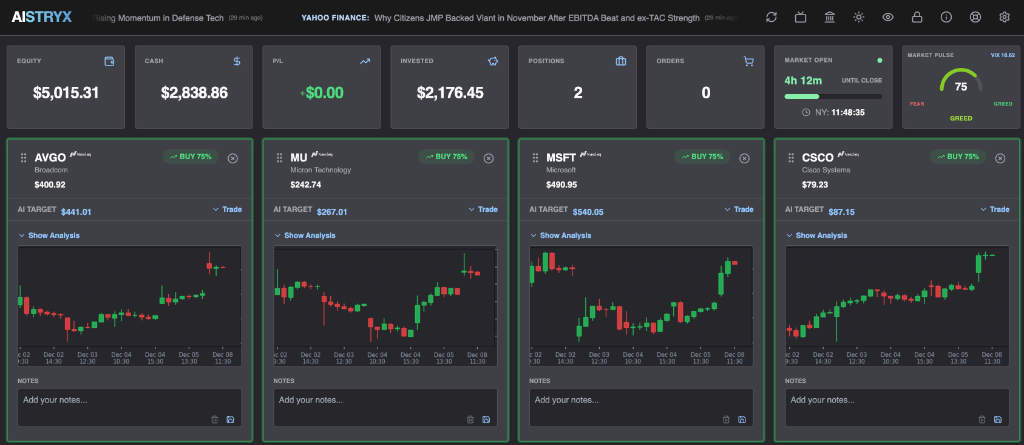Click the market open progress bar
The height and width of the screenshot is (445, 1024).
tap(833, 97)
